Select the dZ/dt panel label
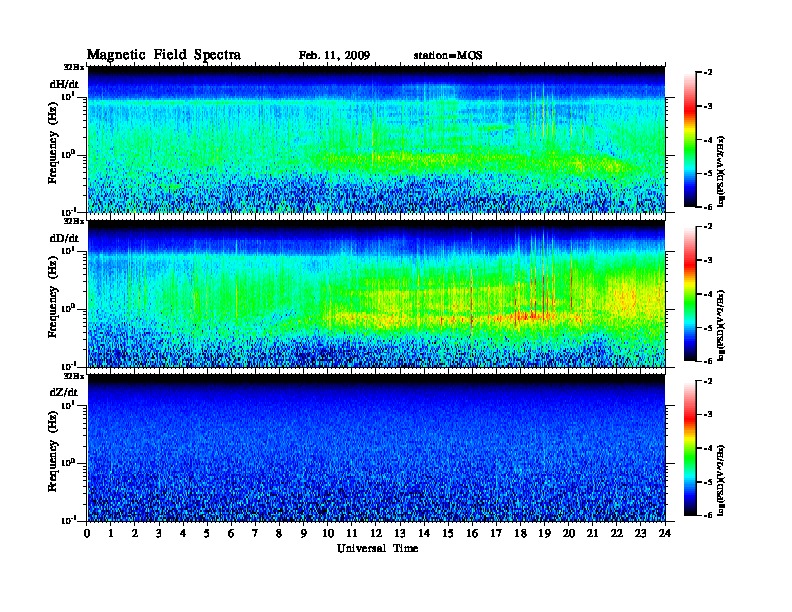The width and height of the screenshot is (792, 612). pos(64,392)
